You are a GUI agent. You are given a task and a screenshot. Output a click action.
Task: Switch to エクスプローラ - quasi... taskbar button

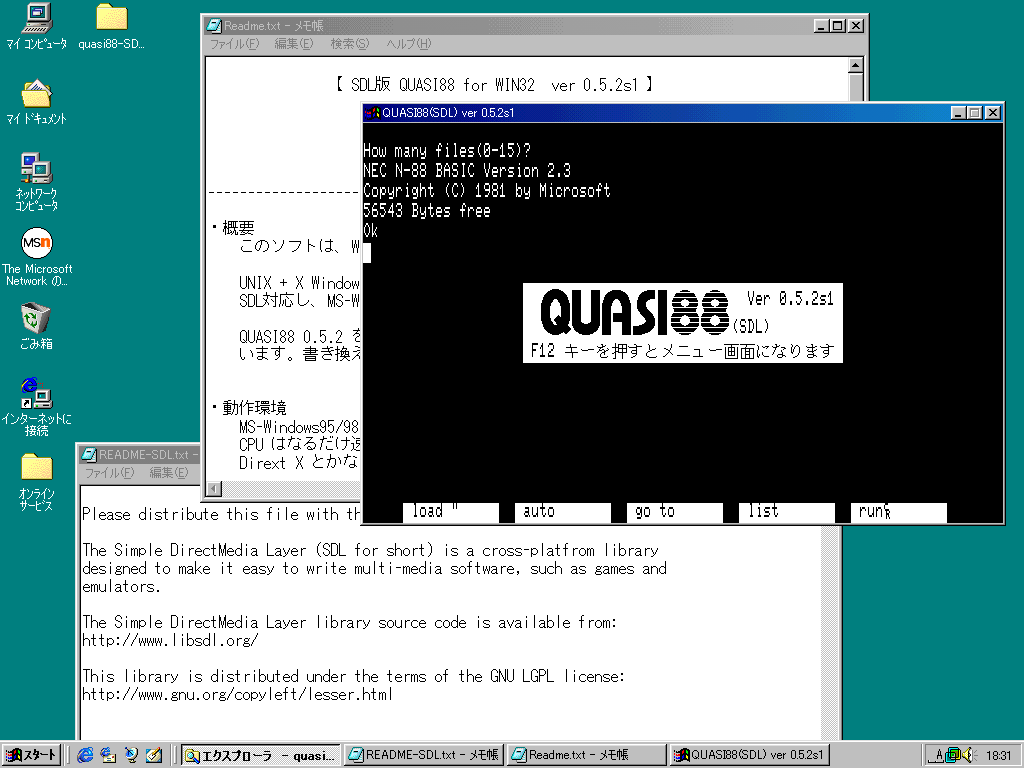tap(261, 755)
